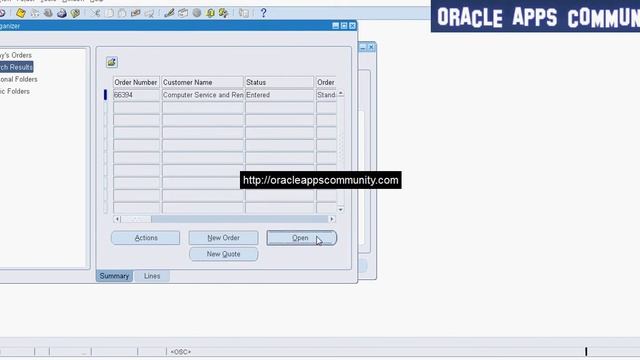This screenshot has height=360, width=640.
Task: Close the background window behind Order Organizer
Action: pos(371,47)
